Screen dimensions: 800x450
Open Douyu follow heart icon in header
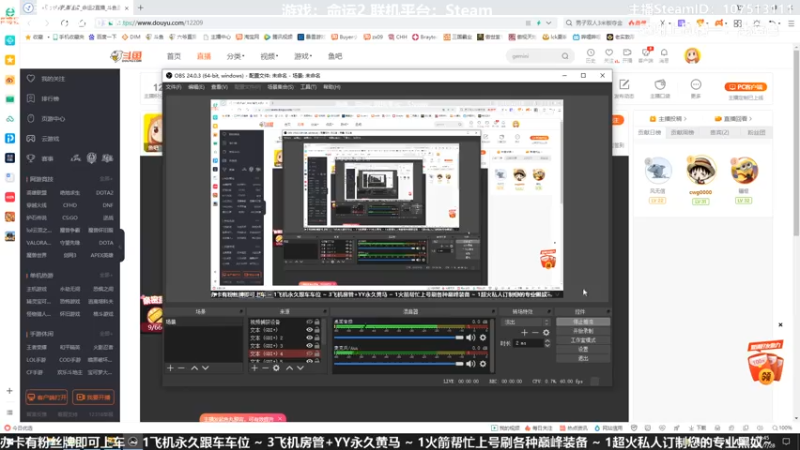click(x=609, y=55)
